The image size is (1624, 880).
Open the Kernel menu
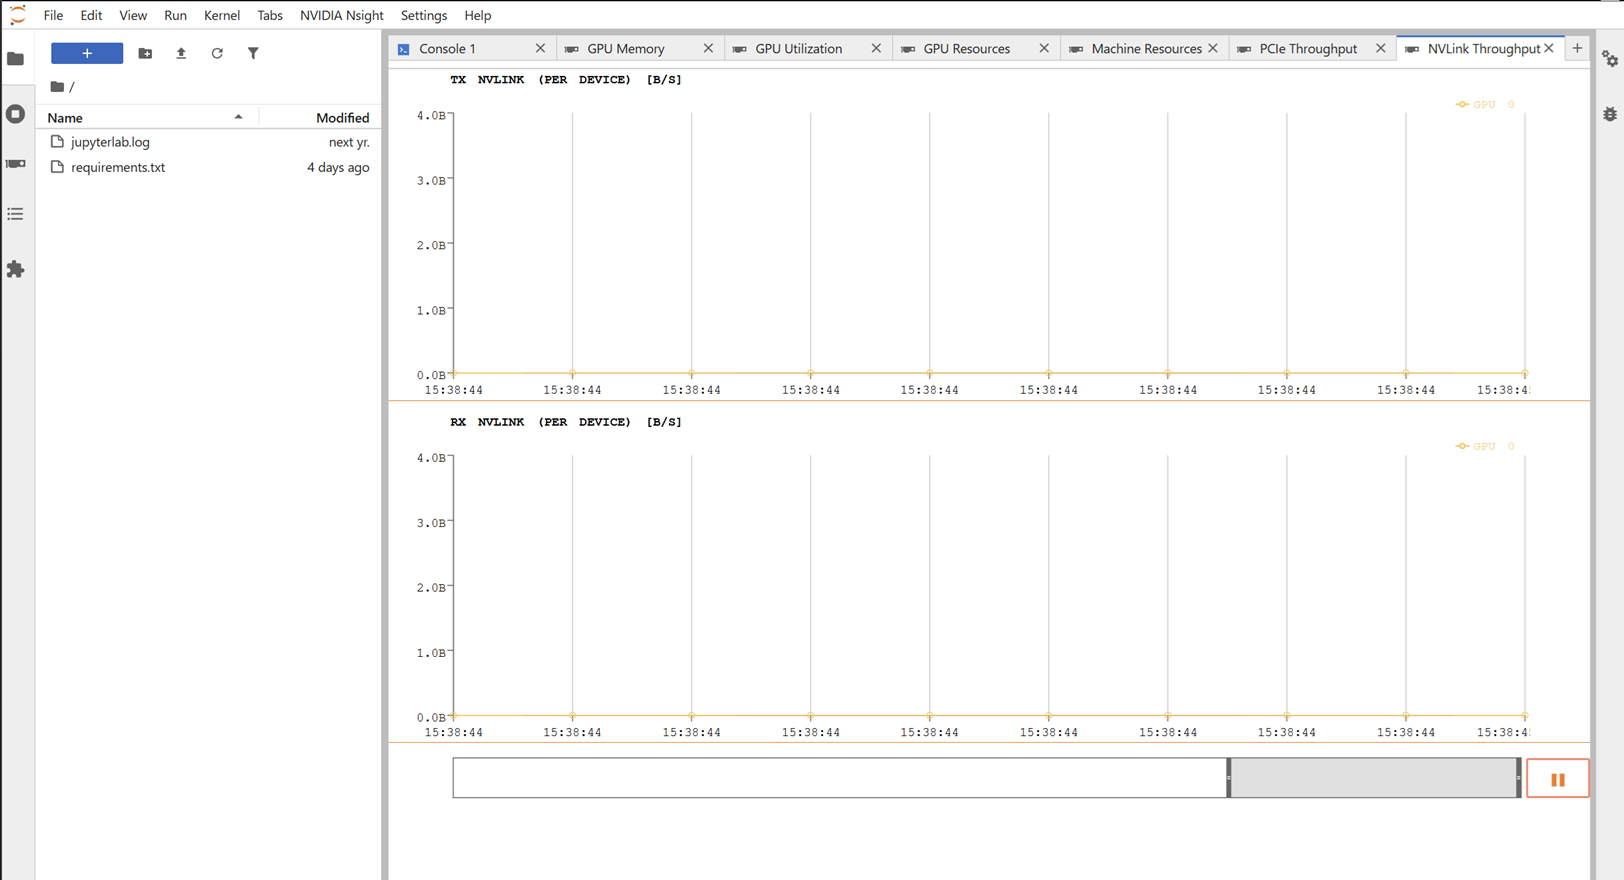point(222,15)
